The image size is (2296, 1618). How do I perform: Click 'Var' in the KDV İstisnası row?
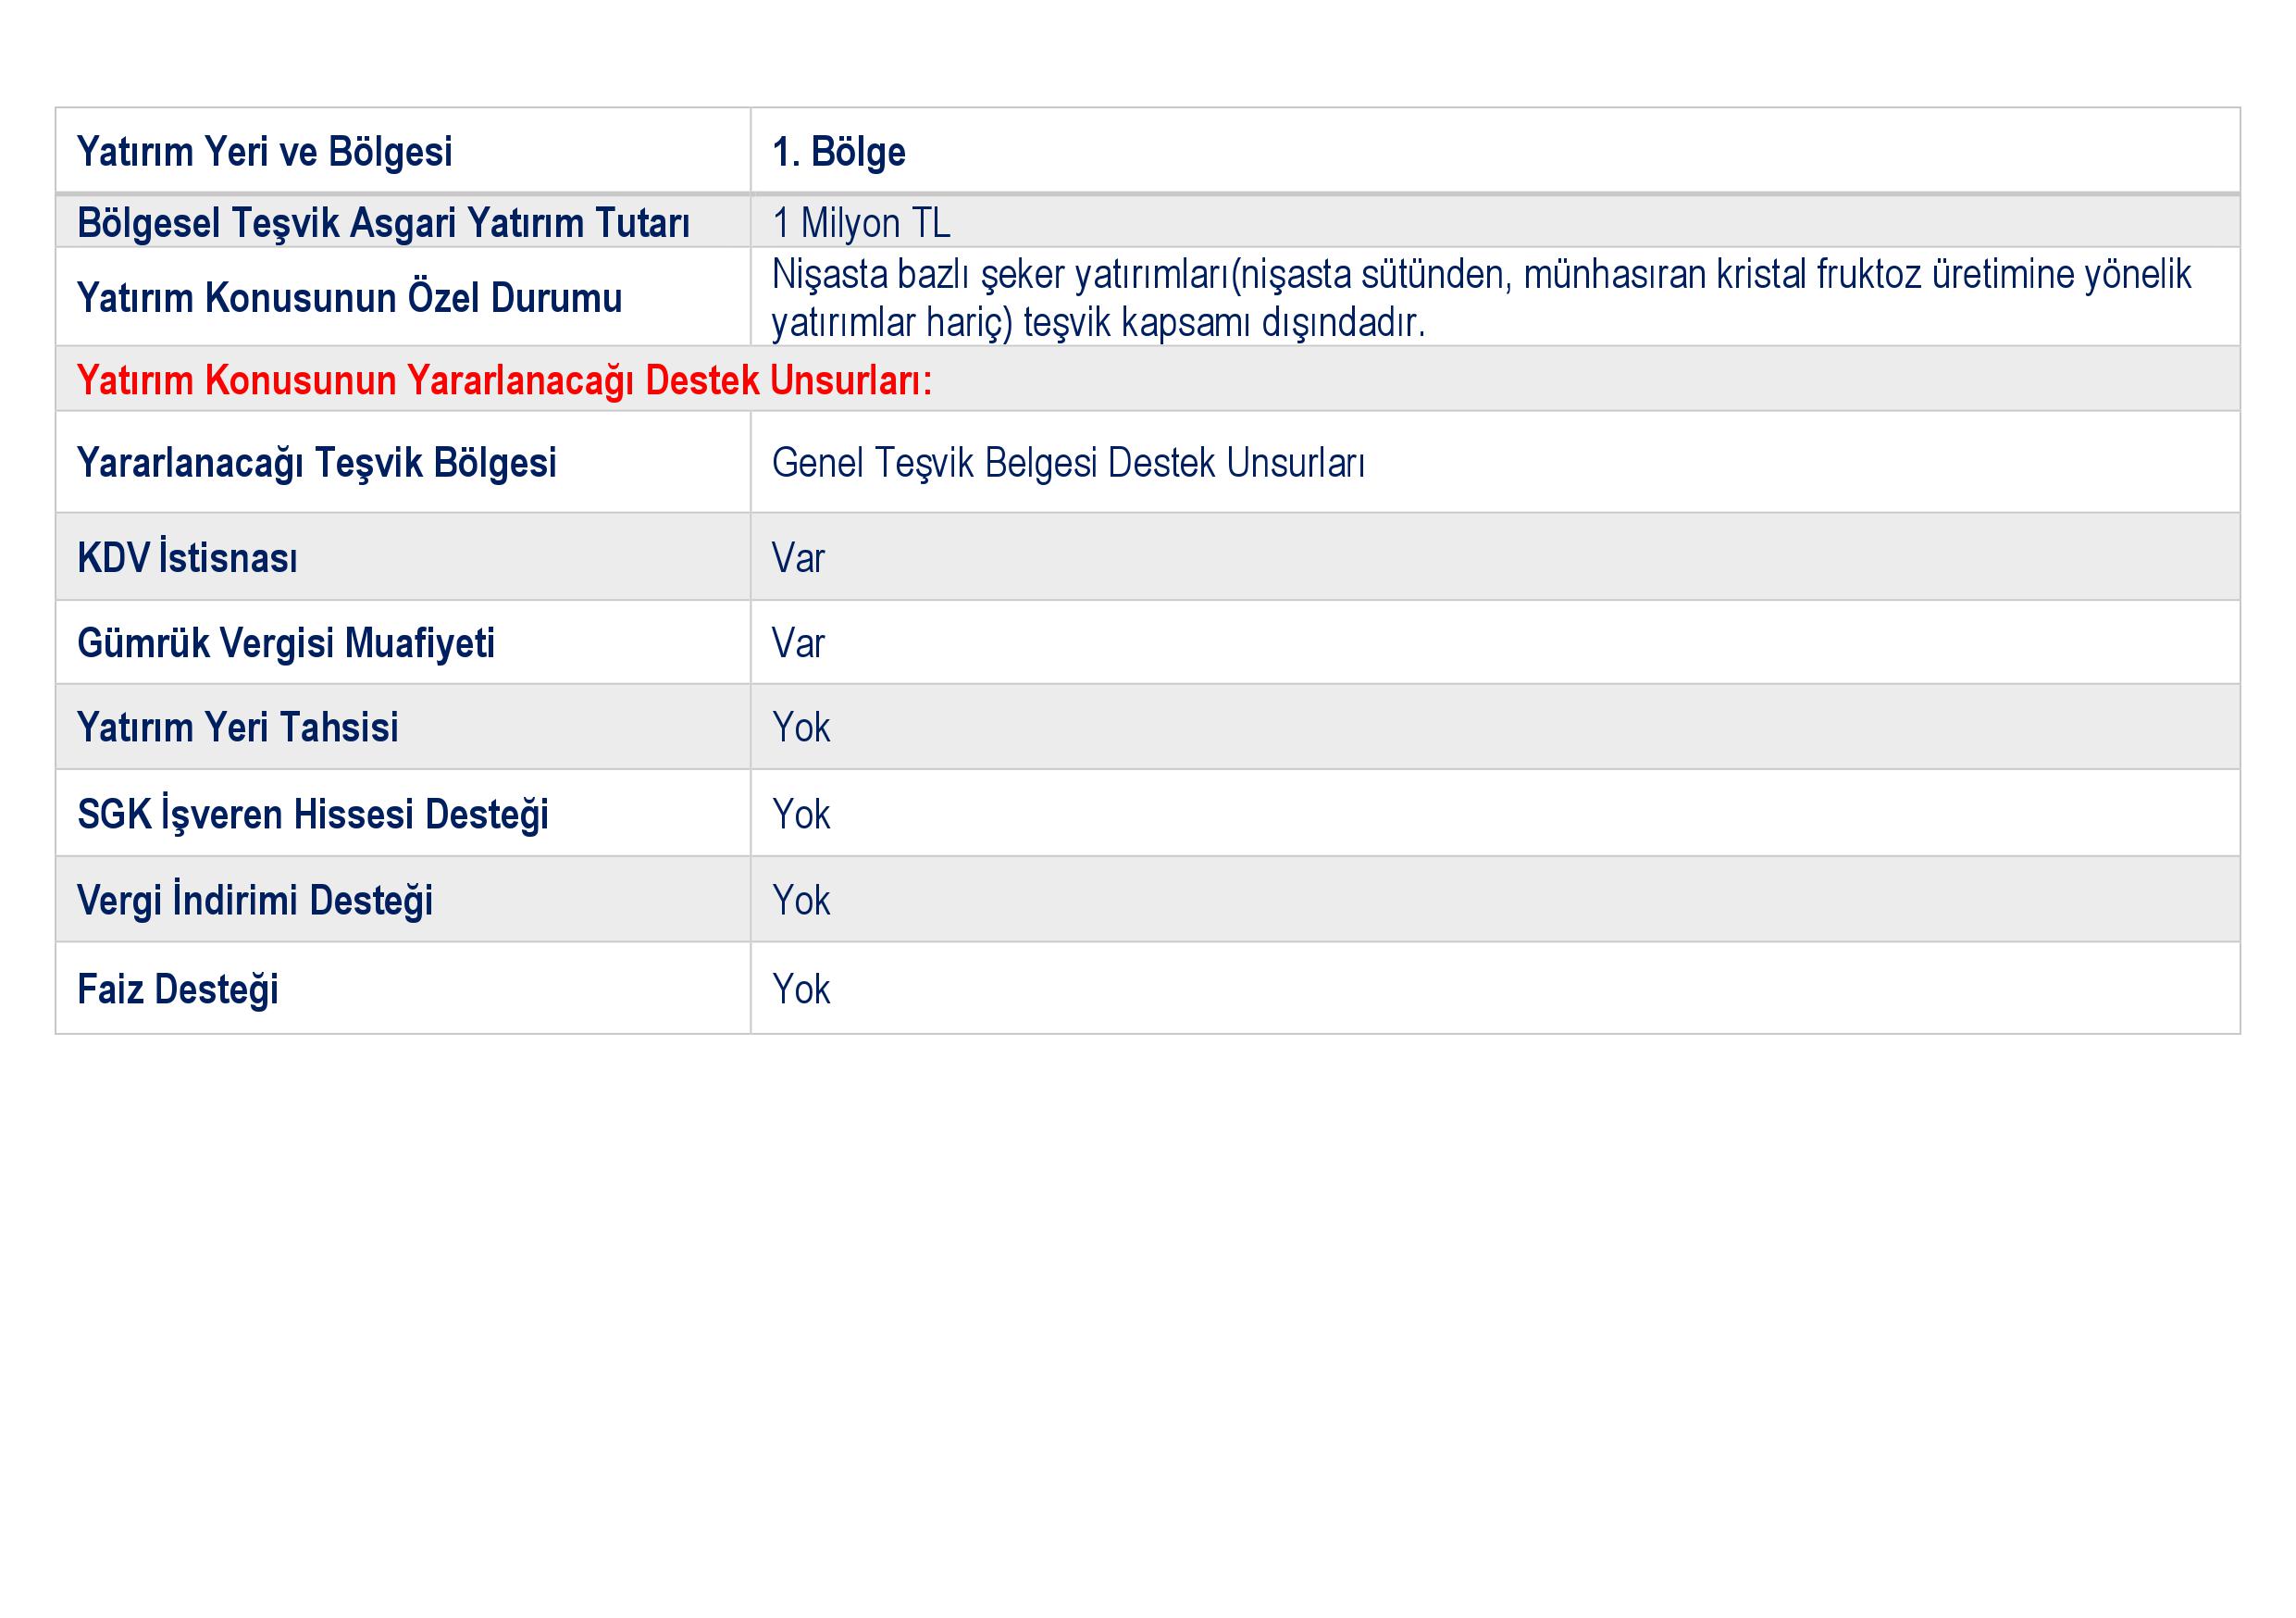coord(798,558)
